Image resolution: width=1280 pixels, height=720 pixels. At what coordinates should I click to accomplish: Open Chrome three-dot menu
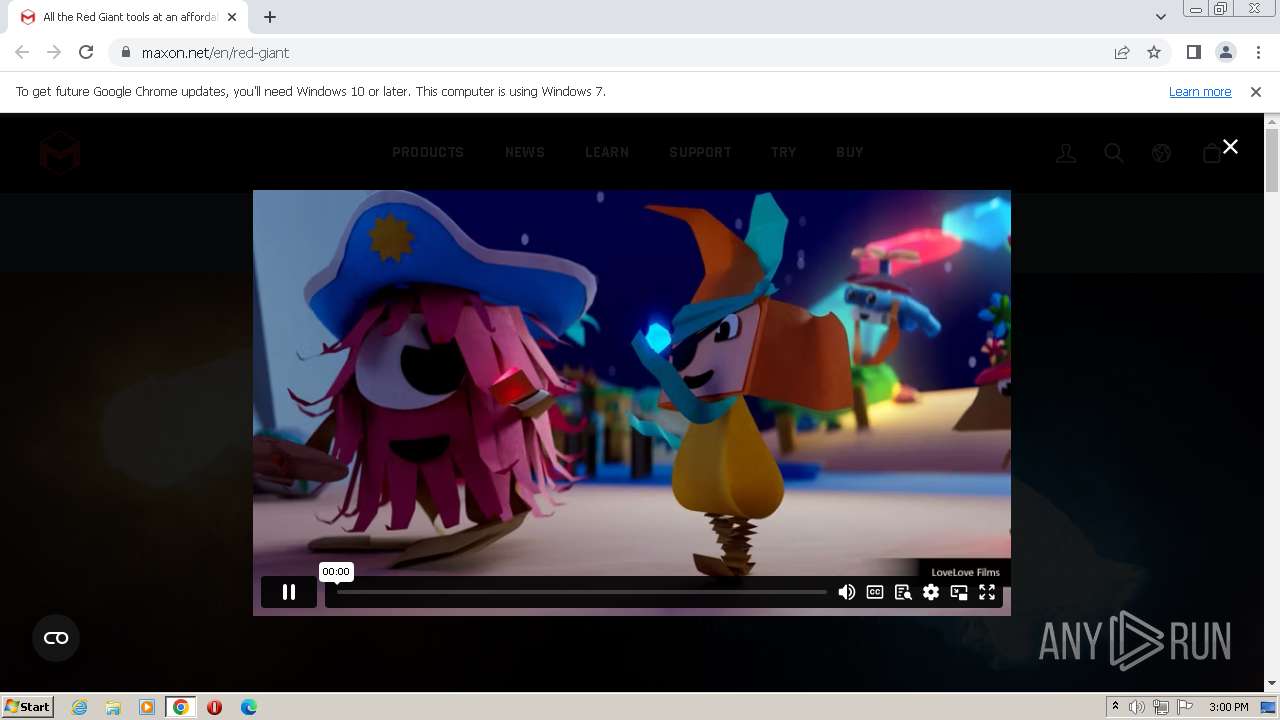[x=1258, y=52]
